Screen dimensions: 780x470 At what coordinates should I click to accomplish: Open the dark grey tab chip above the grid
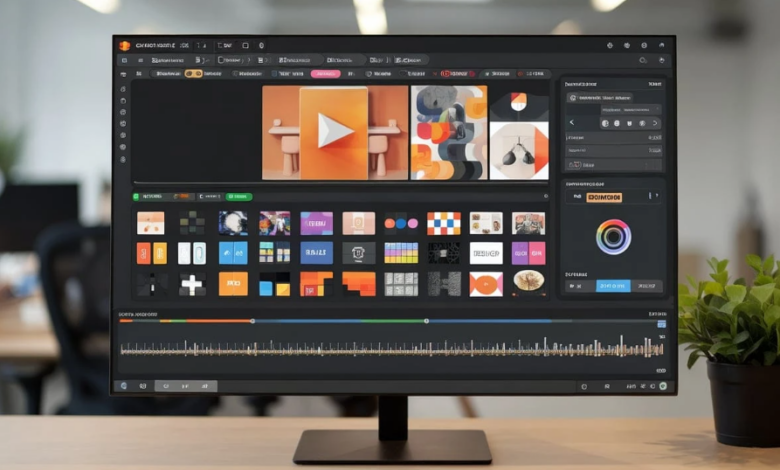click(x=210, y=196)
